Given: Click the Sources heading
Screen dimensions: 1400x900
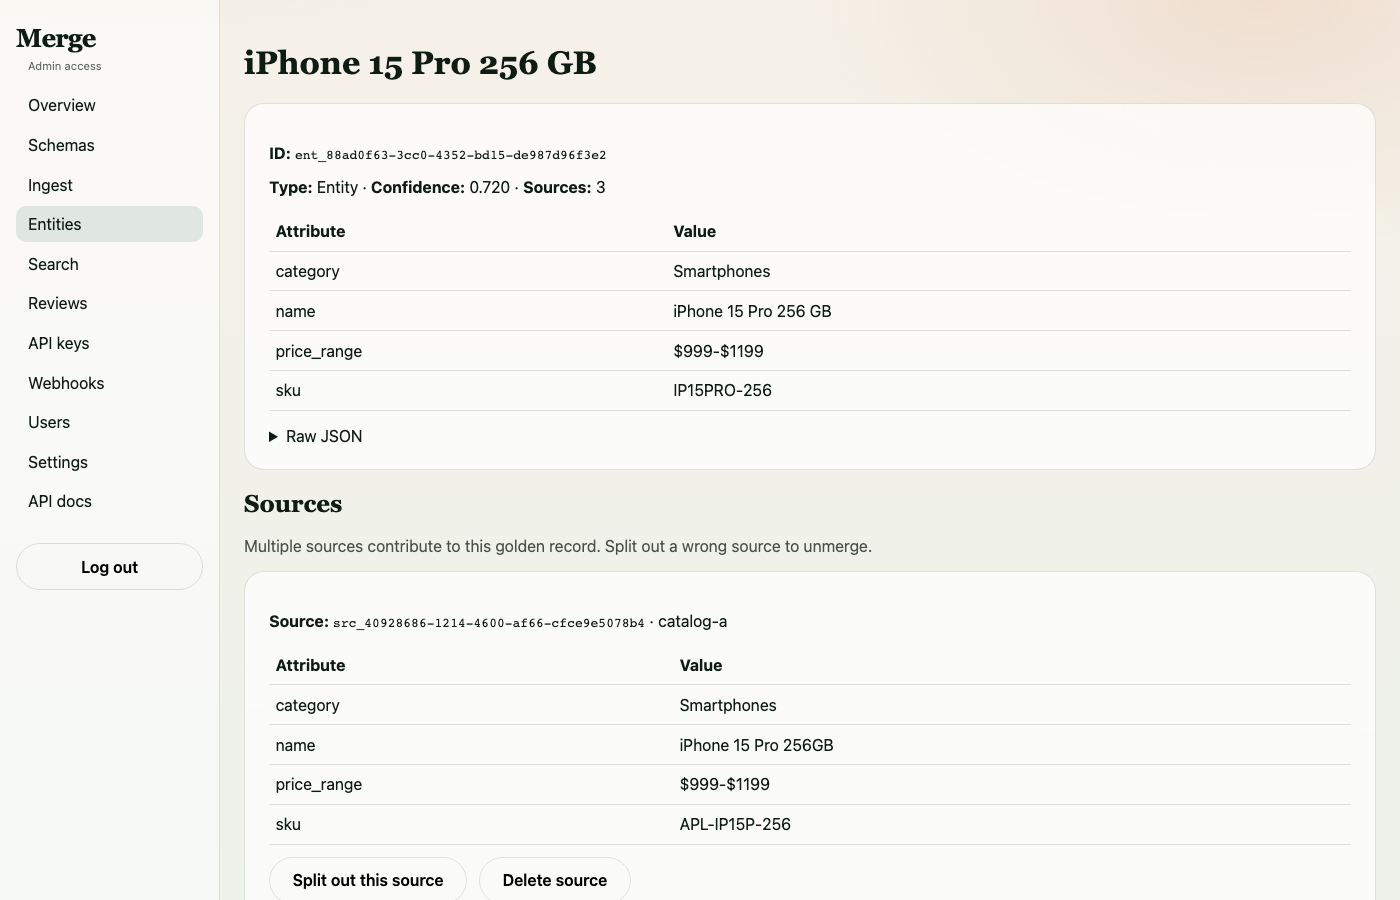Looking at the screenshot, I should (x=293, y=504).
